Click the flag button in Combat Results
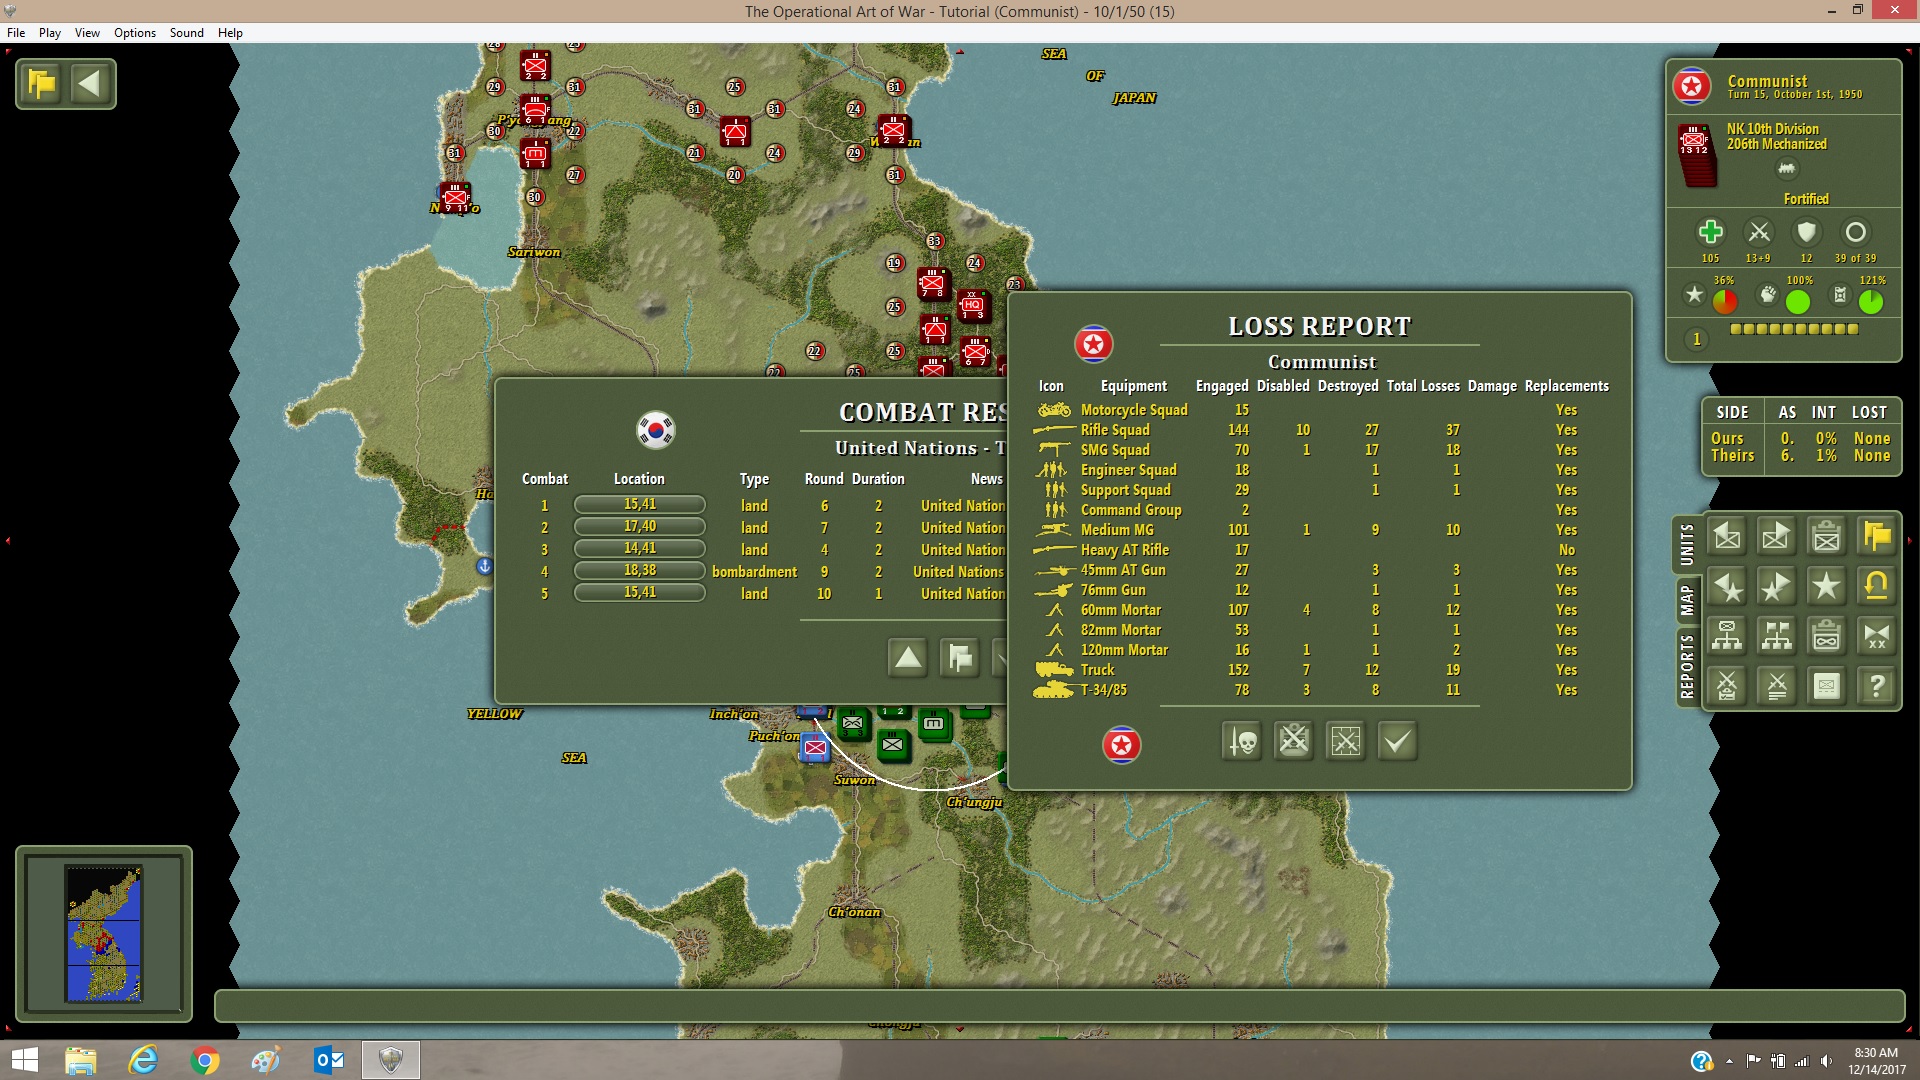Image resolution: width=1920 pixels, height=1080 pixels. point(960,657)
